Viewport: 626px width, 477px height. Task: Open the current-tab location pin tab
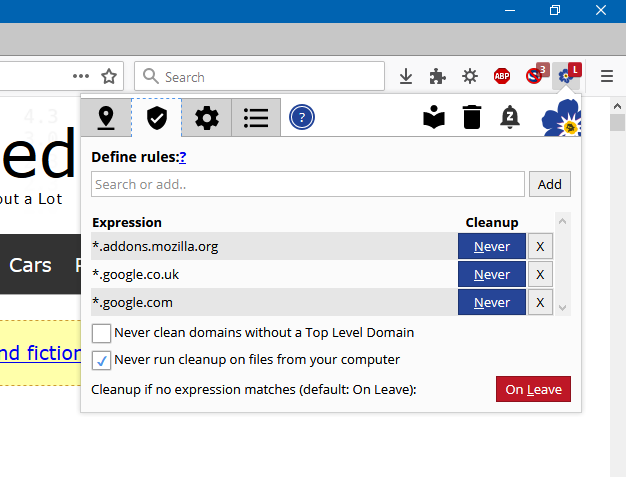(106, 118)
